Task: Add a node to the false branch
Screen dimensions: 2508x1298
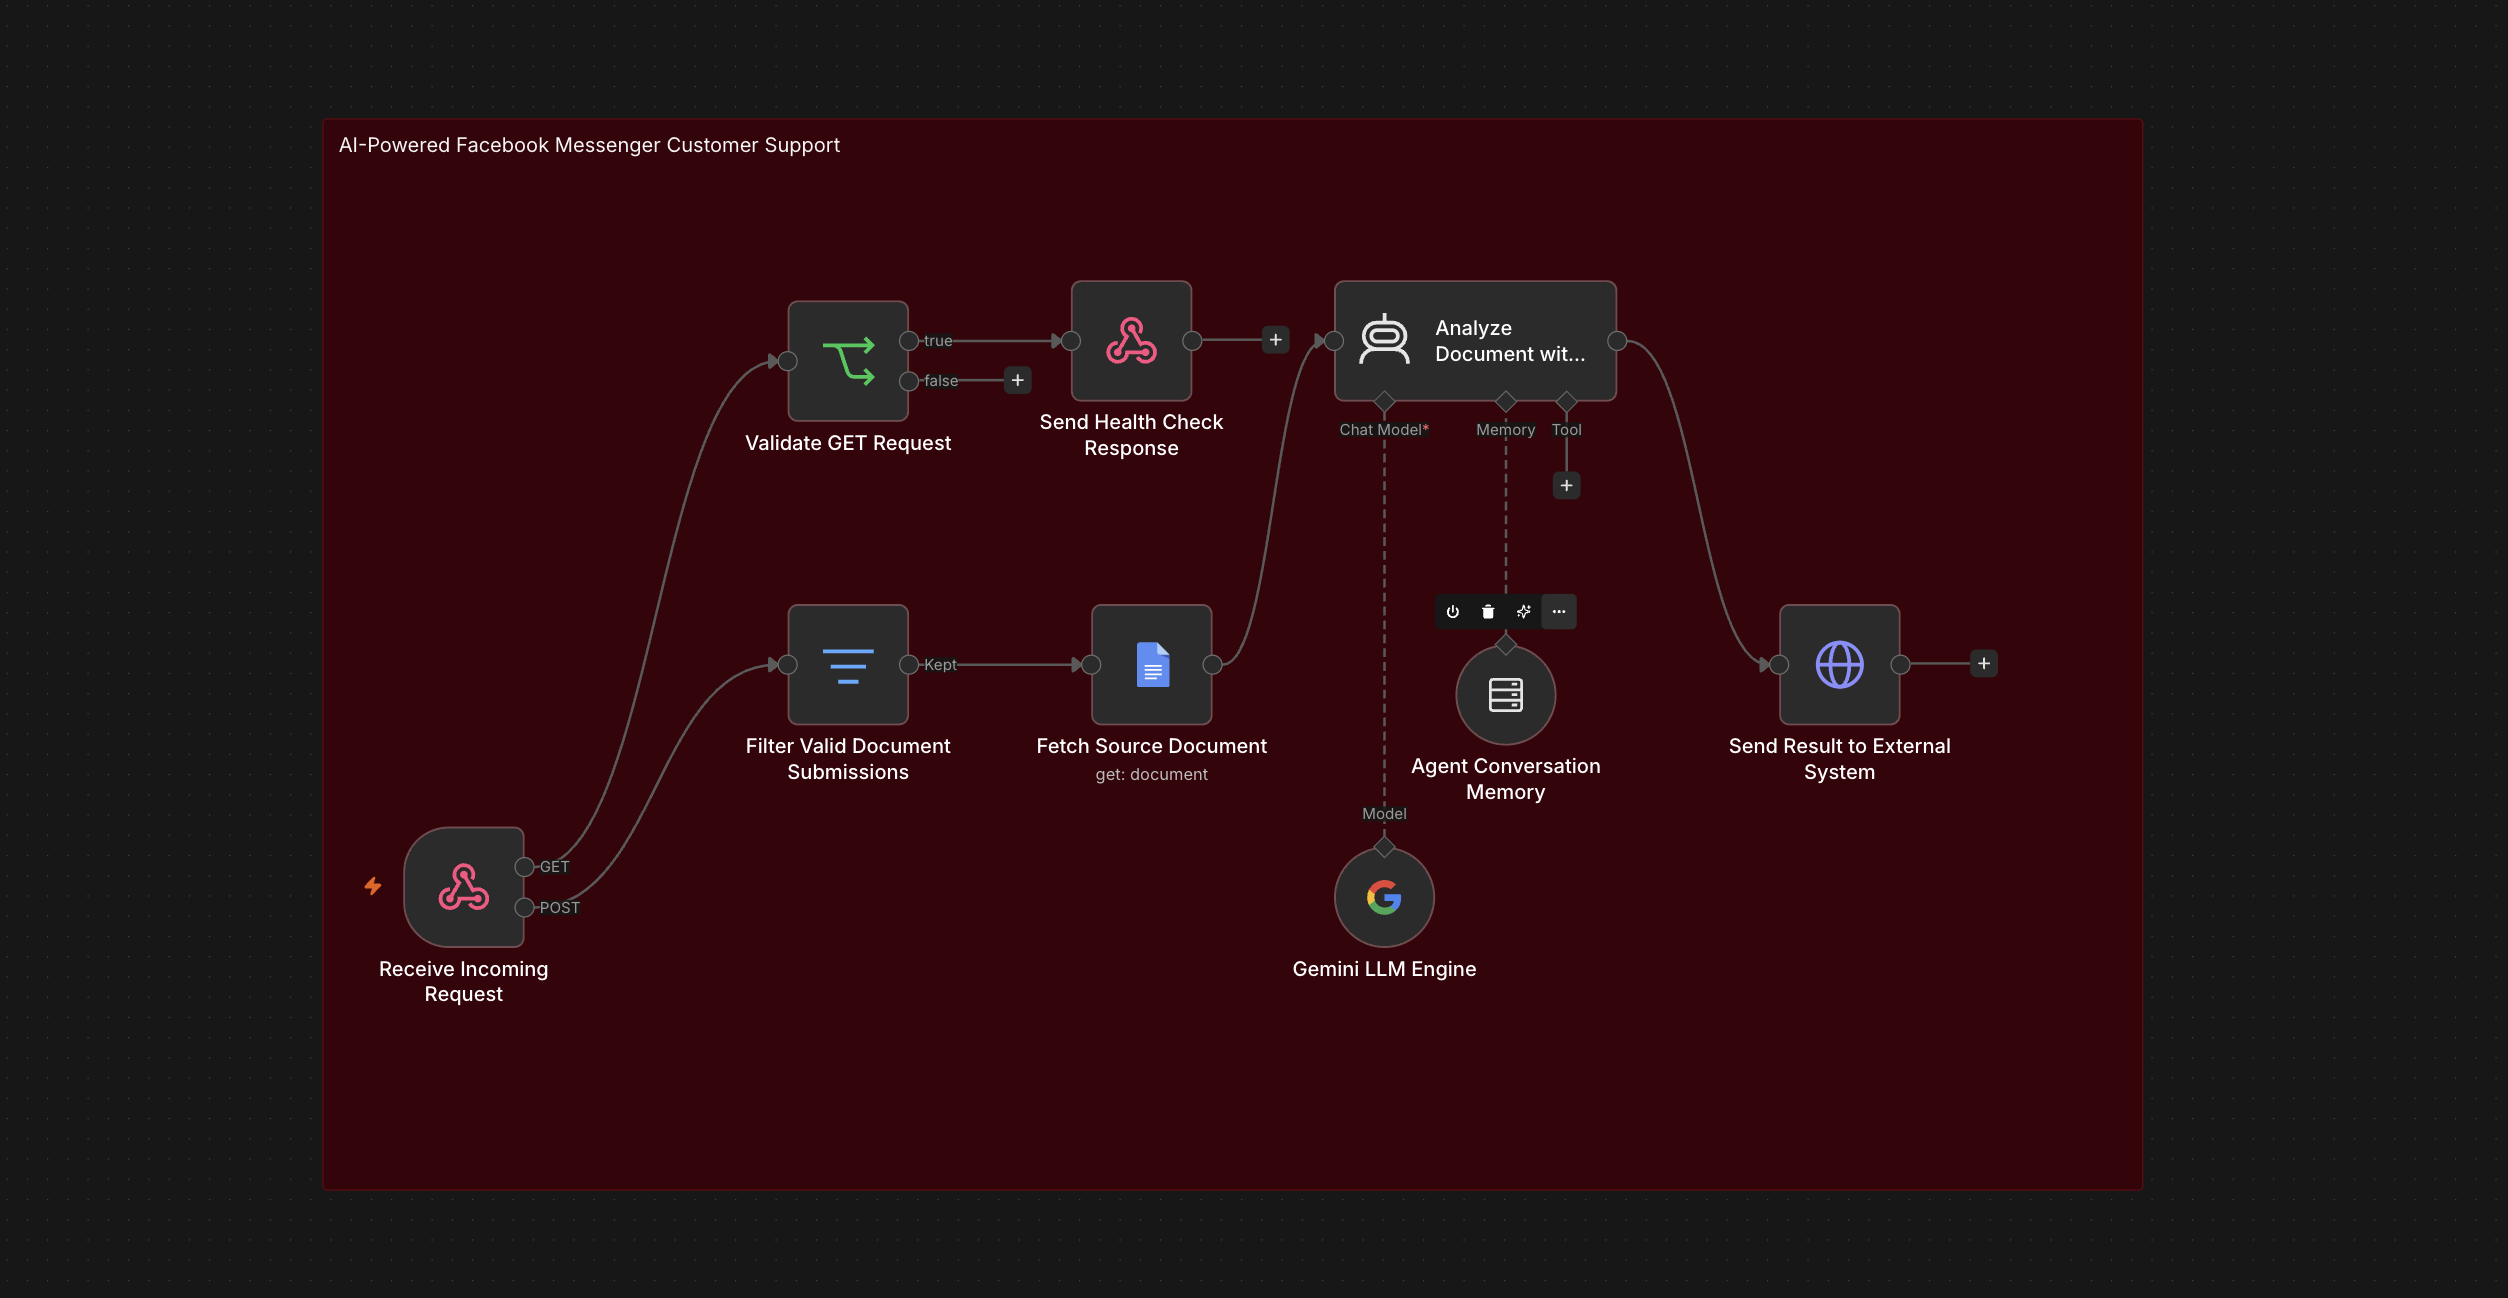Action: click(1017, 380)
